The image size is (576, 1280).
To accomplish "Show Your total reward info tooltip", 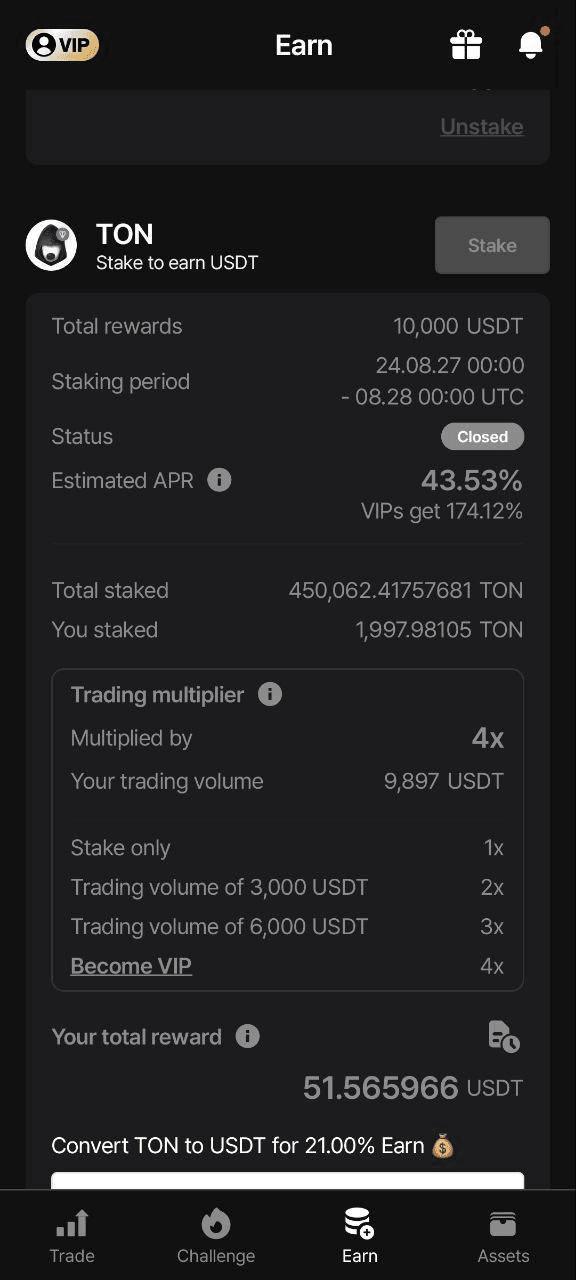I will coord(247,1036).
